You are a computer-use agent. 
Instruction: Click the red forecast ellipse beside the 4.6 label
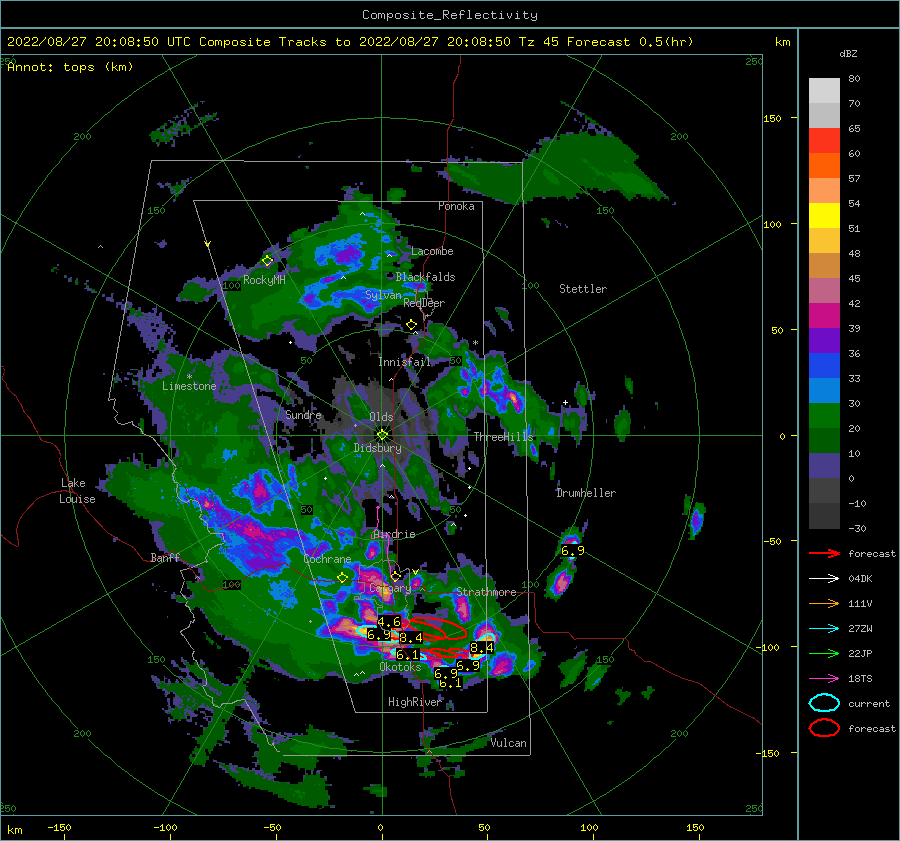[x=438, y=628]
